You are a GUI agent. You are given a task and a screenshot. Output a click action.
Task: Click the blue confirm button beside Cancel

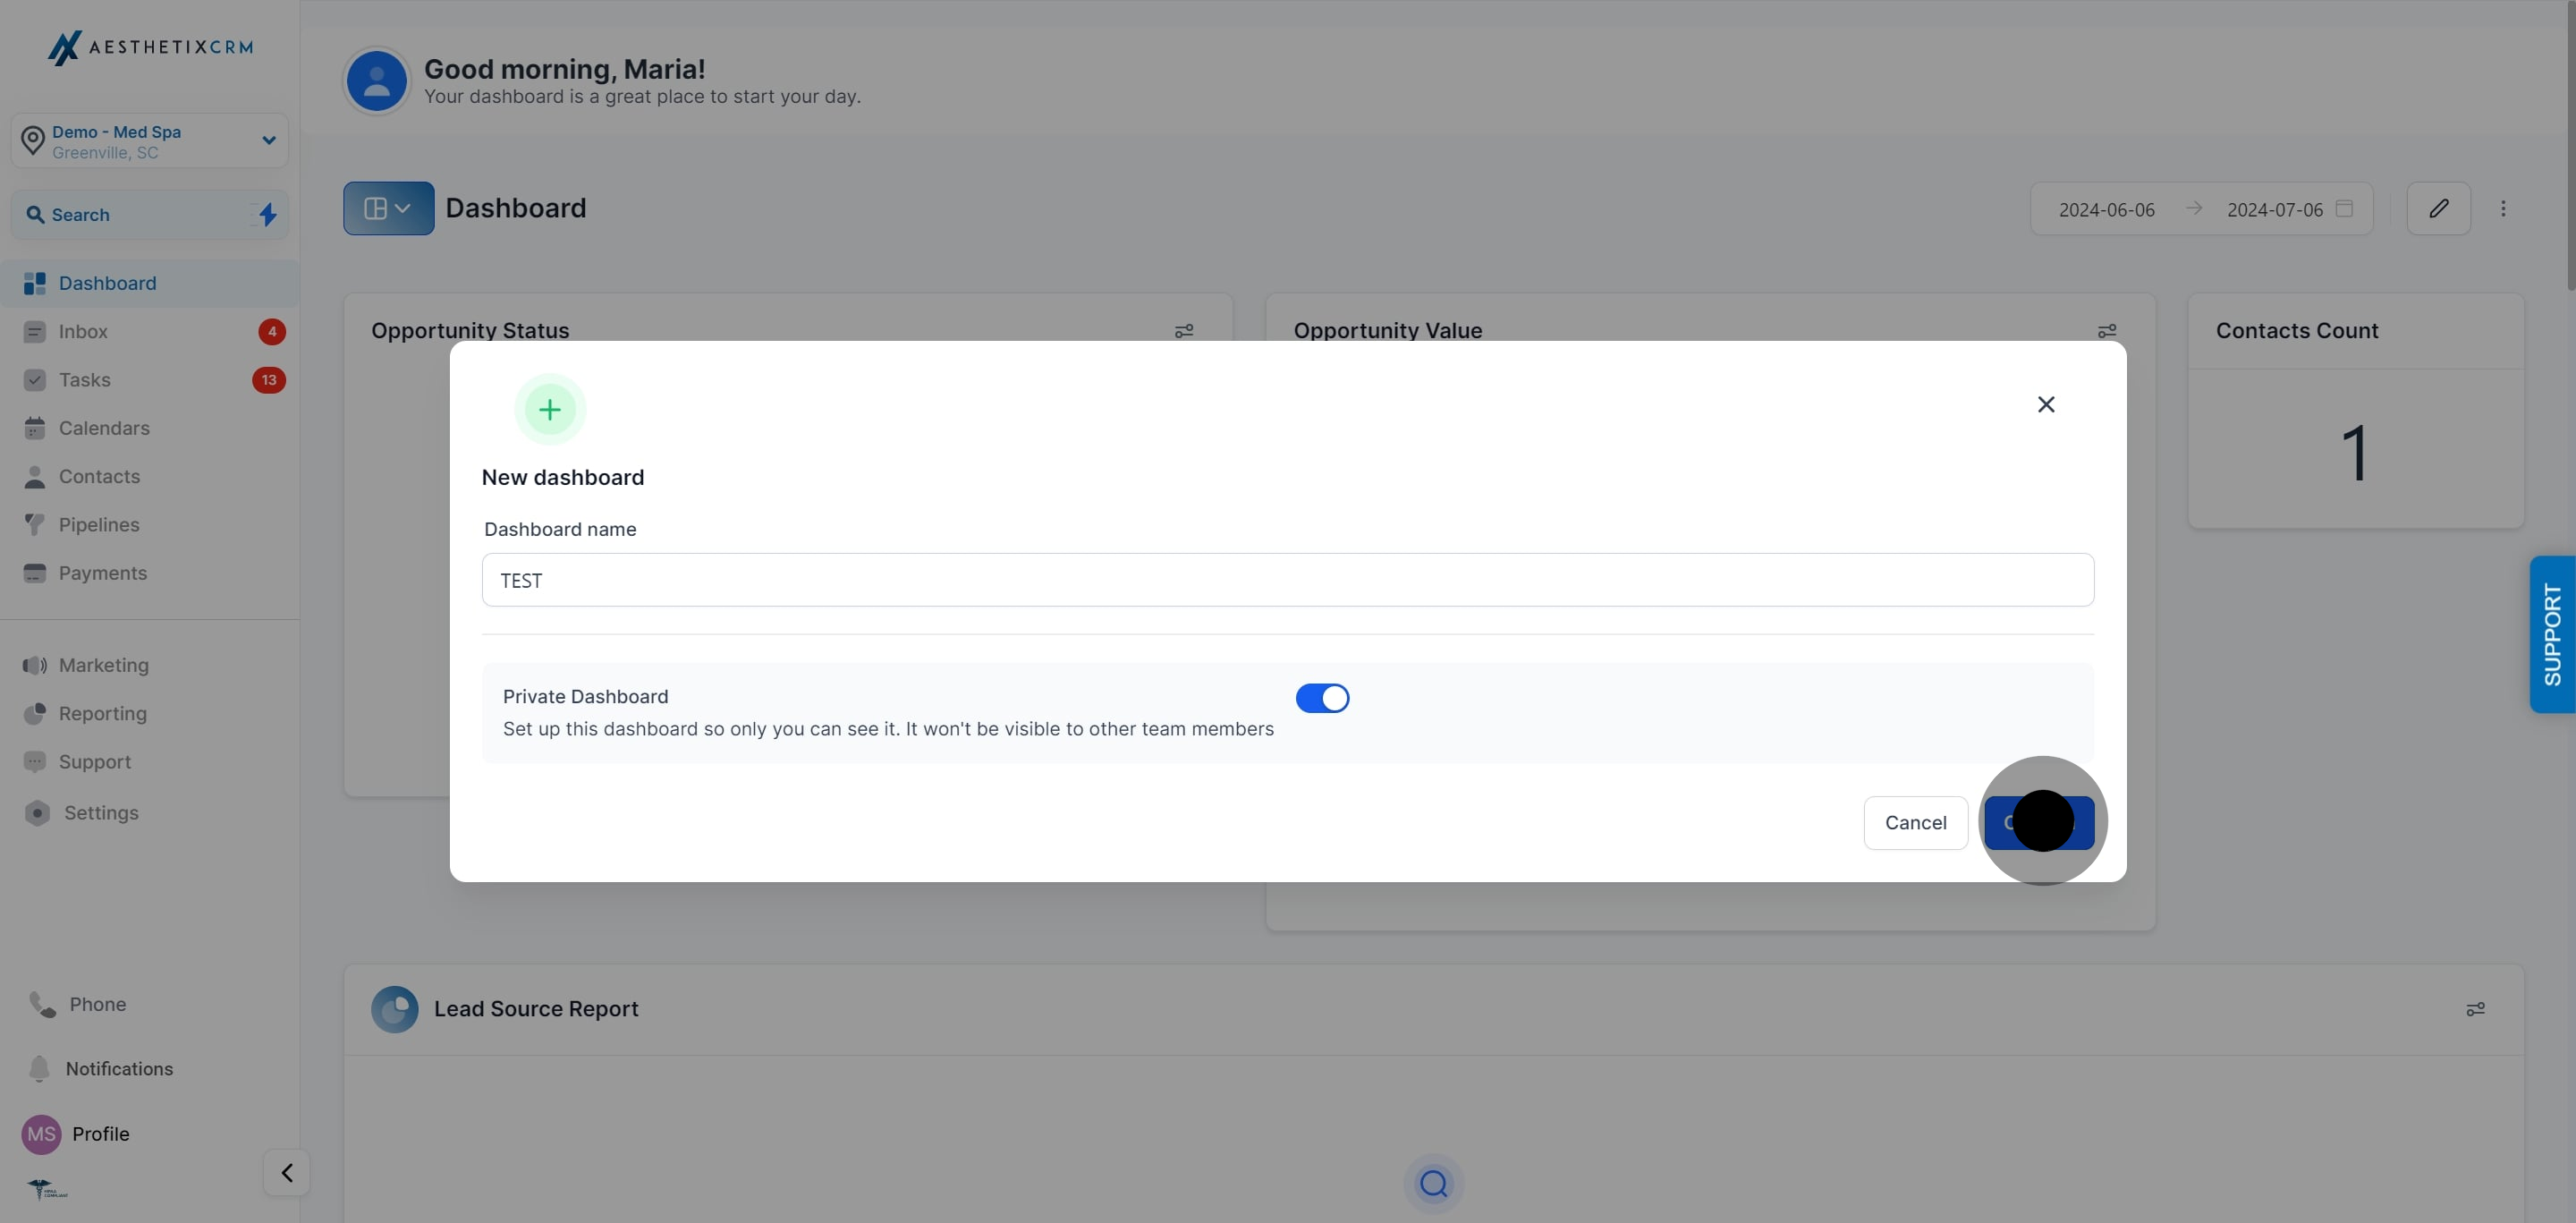click(x=2039, y=823)
